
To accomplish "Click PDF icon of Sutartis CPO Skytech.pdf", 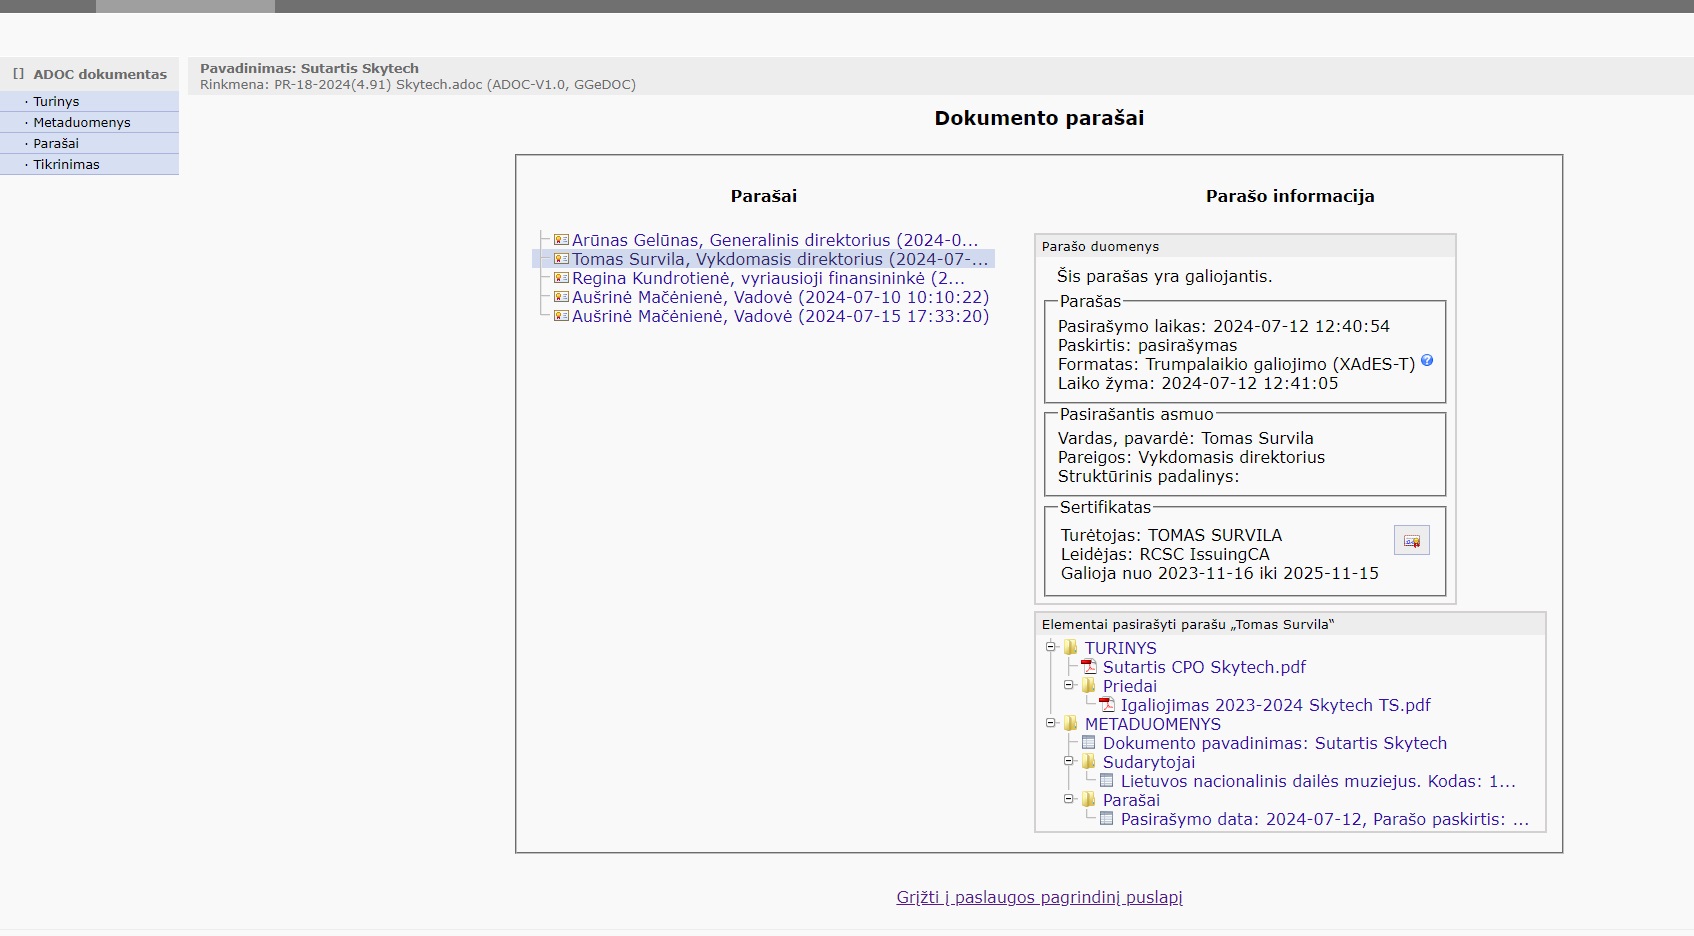I will (x=1089, y=667).
